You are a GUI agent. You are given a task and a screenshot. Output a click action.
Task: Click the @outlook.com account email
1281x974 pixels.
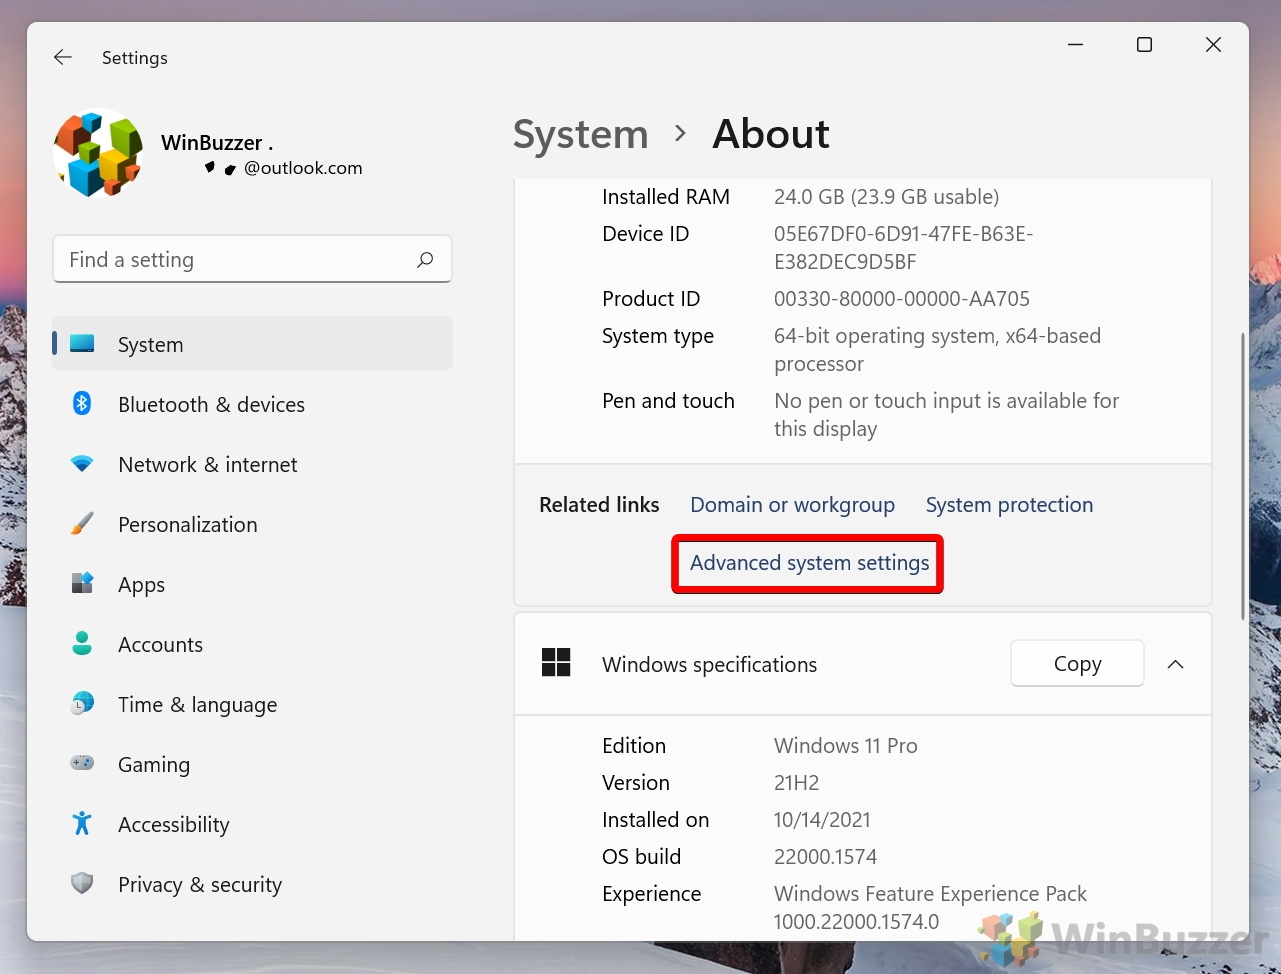[303, 168]
